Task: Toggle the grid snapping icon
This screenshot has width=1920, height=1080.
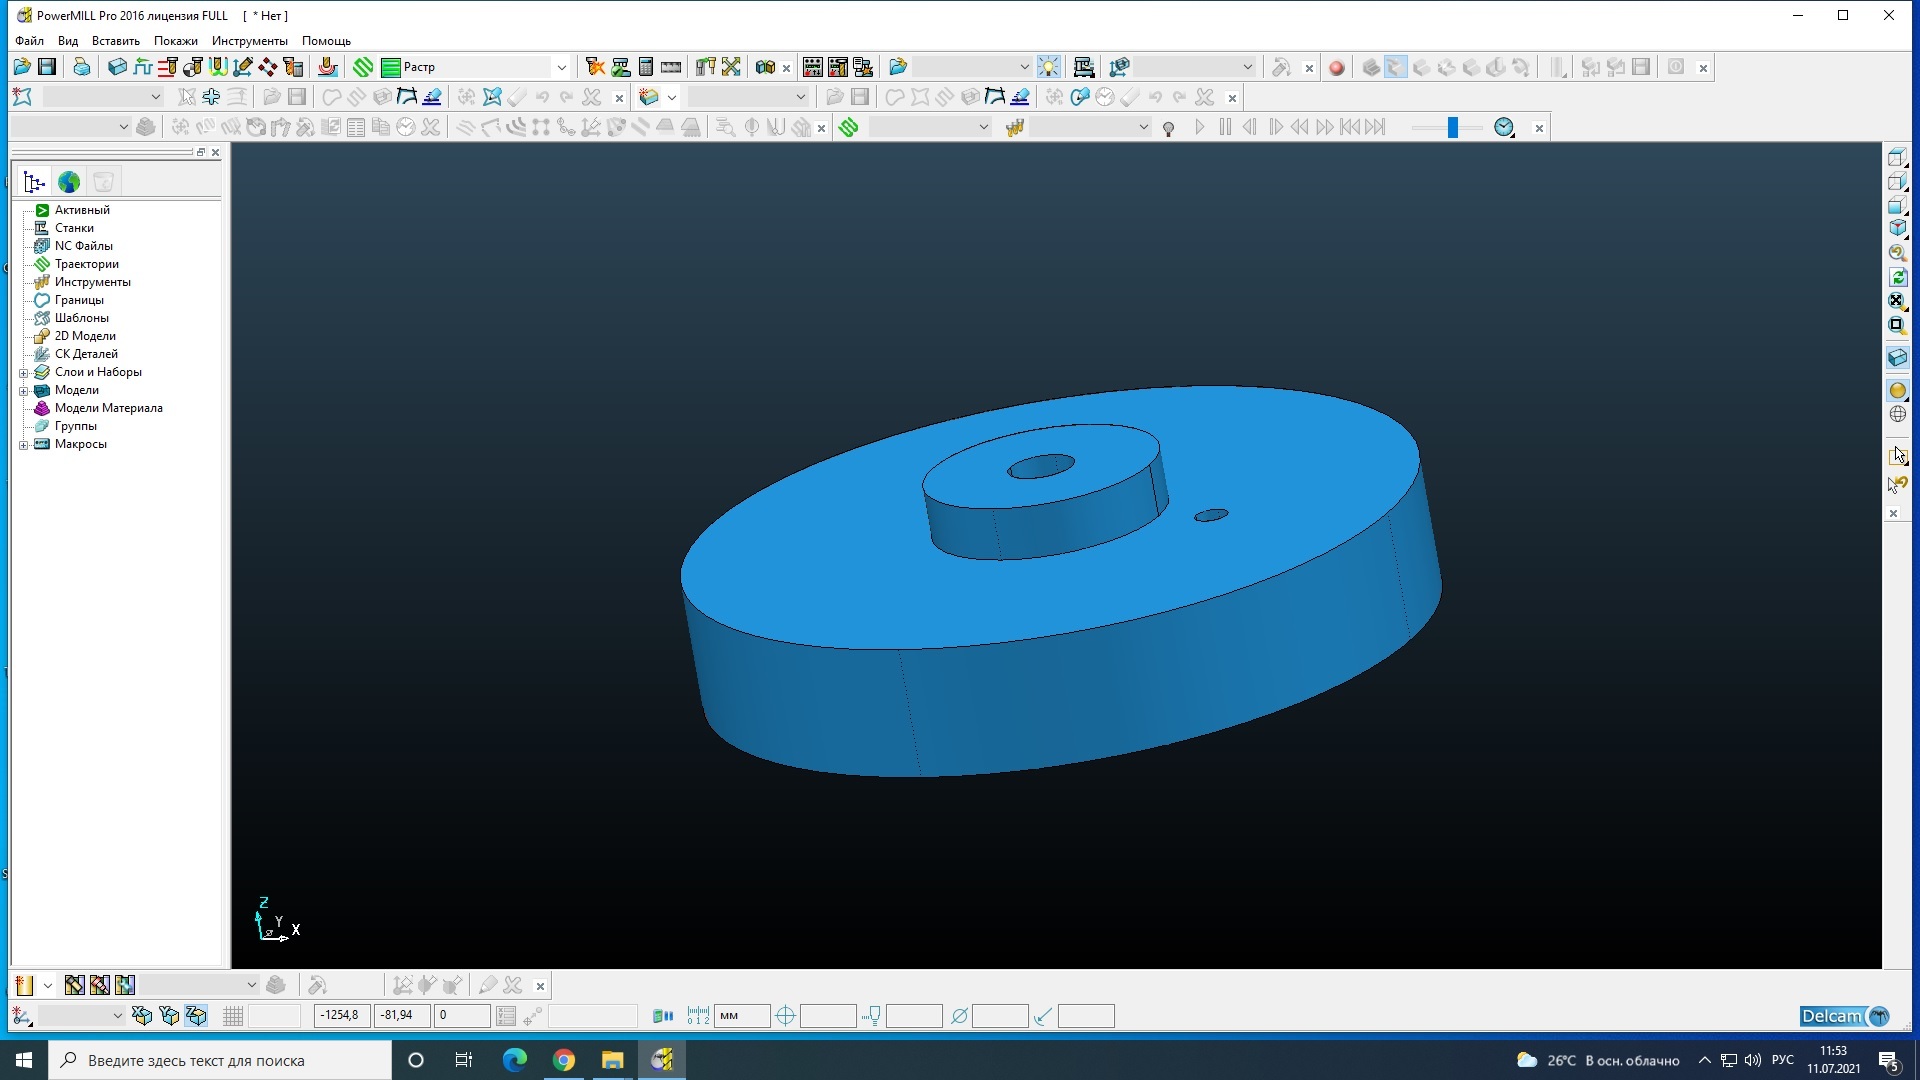Action: point(233,1016)
